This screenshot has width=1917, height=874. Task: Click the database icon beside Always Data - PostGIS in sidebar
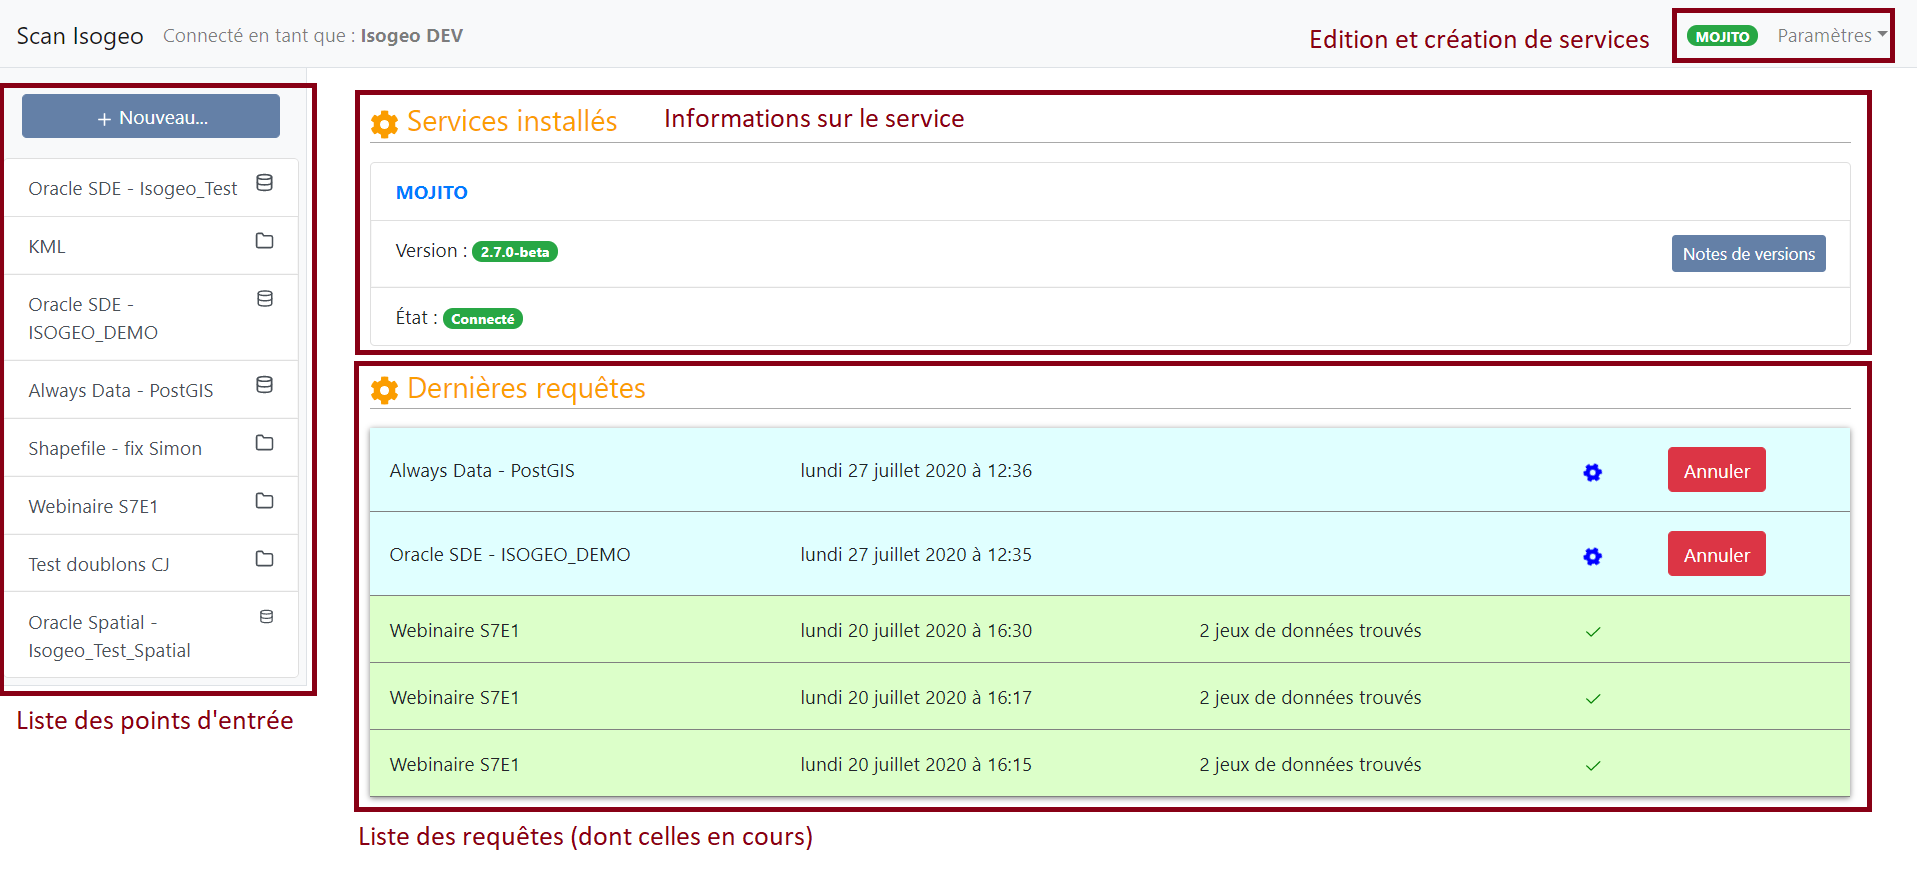[x=264, y=385]
